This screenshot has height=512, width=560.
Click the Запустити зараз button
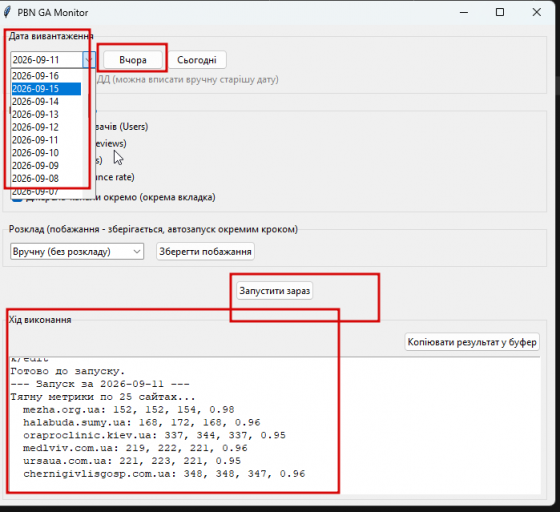click(275, 291)
